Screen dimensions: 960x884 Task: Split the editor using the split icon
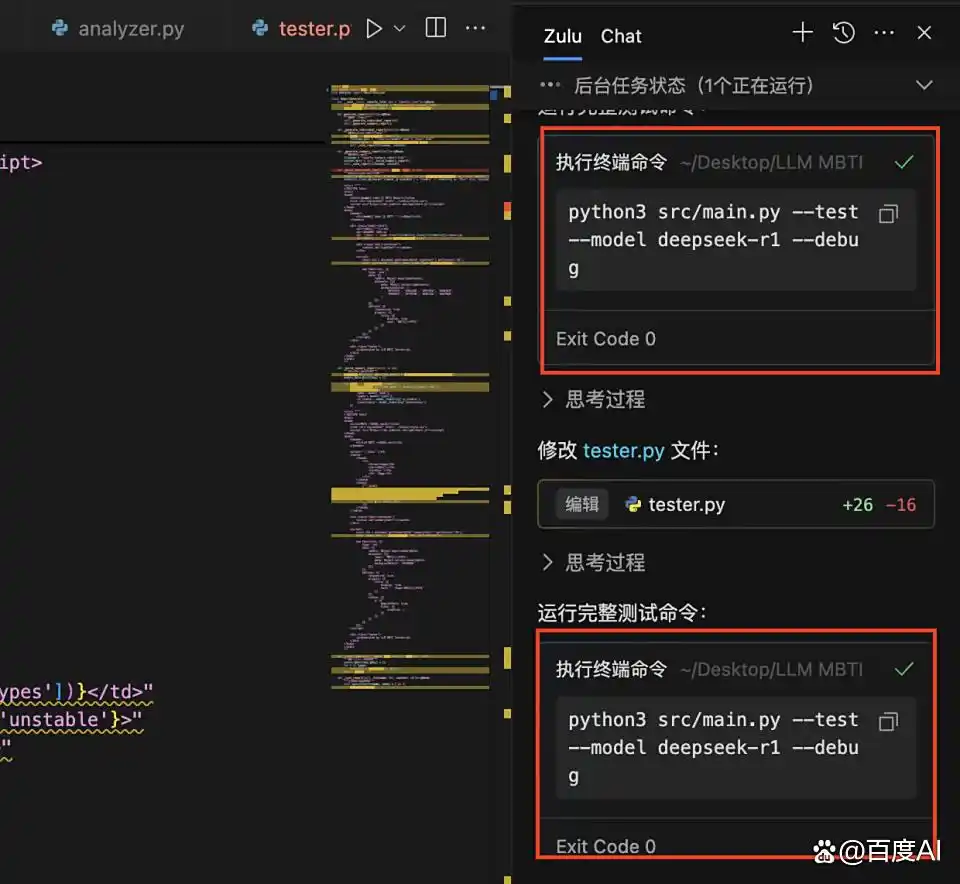434,28
